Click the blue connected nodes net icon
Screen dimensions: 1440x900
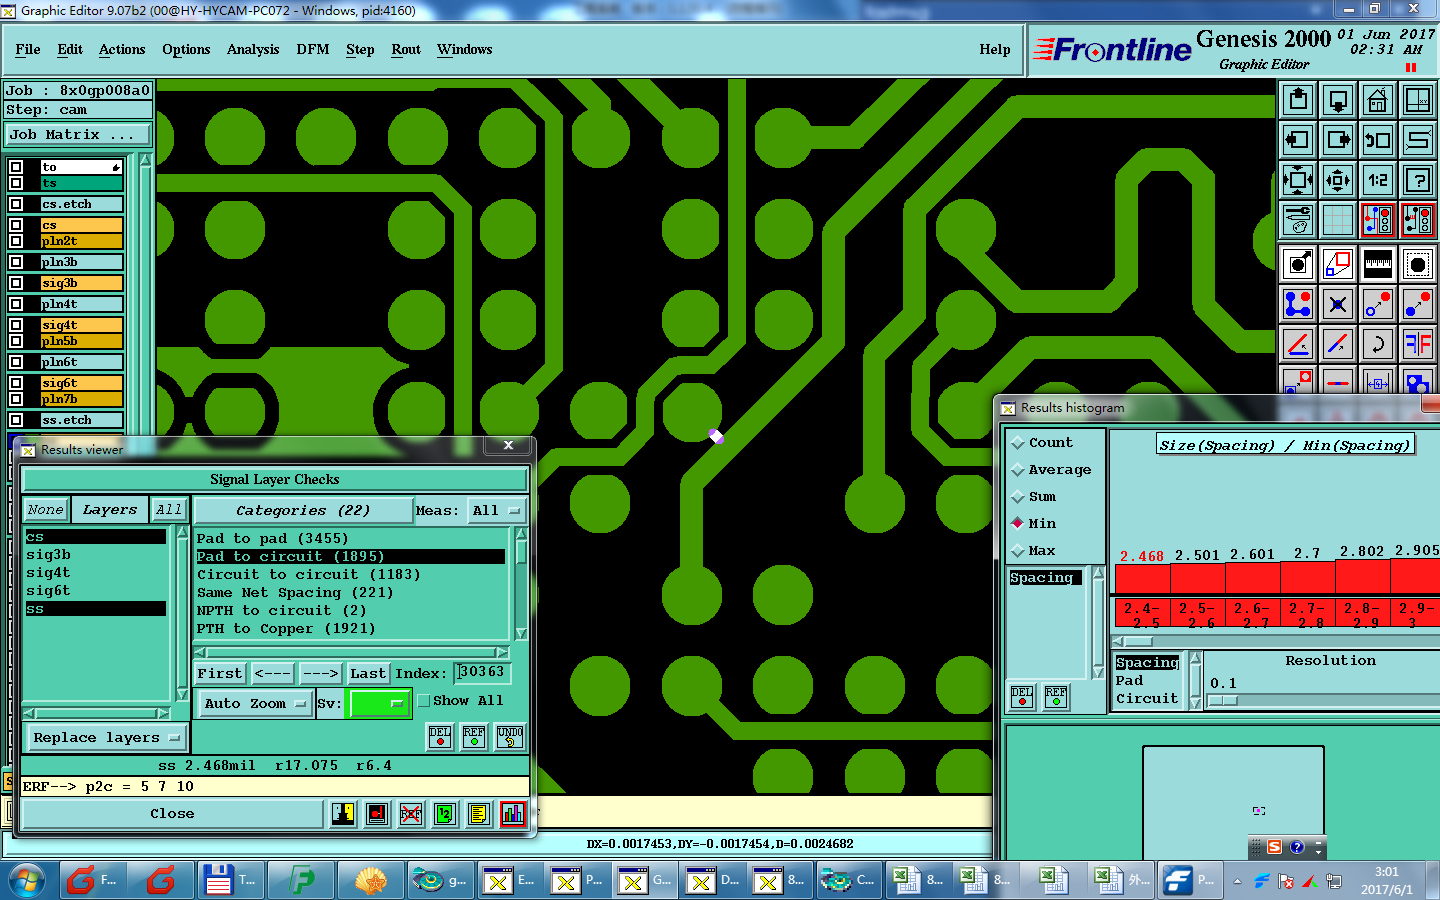coord(1298,304)
